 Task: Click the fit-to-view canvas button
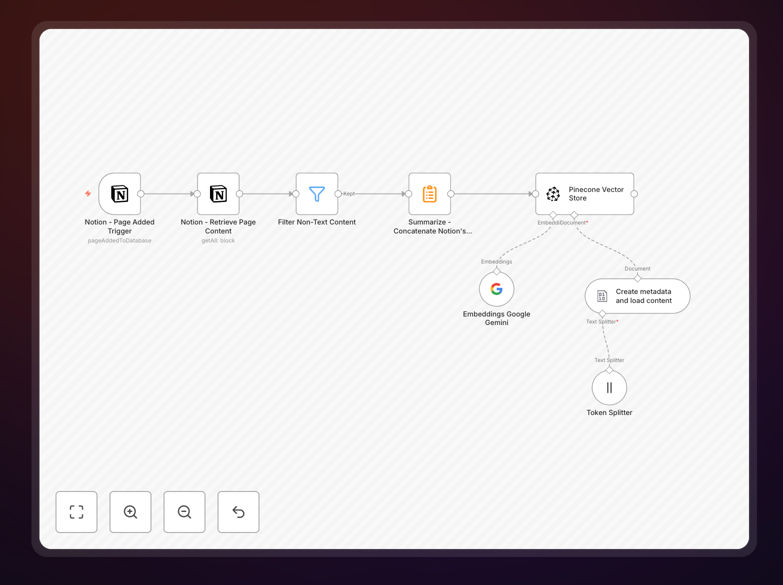76,512
